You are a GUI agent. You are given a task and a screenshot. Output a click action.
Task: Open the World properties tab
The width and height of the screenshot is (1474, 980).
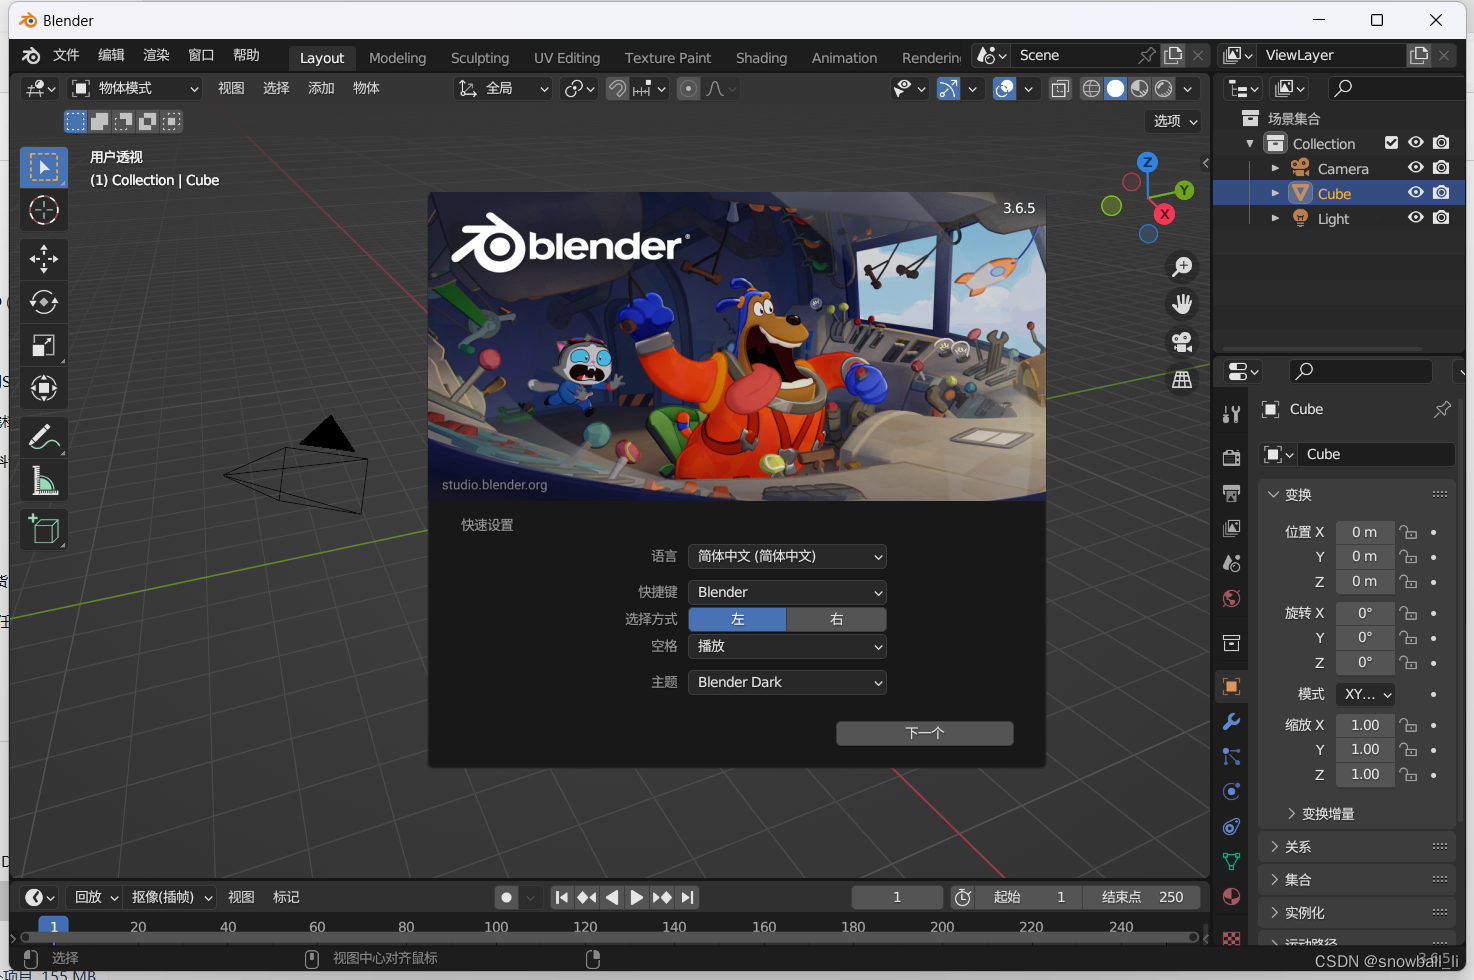[x=1232, y=598]
